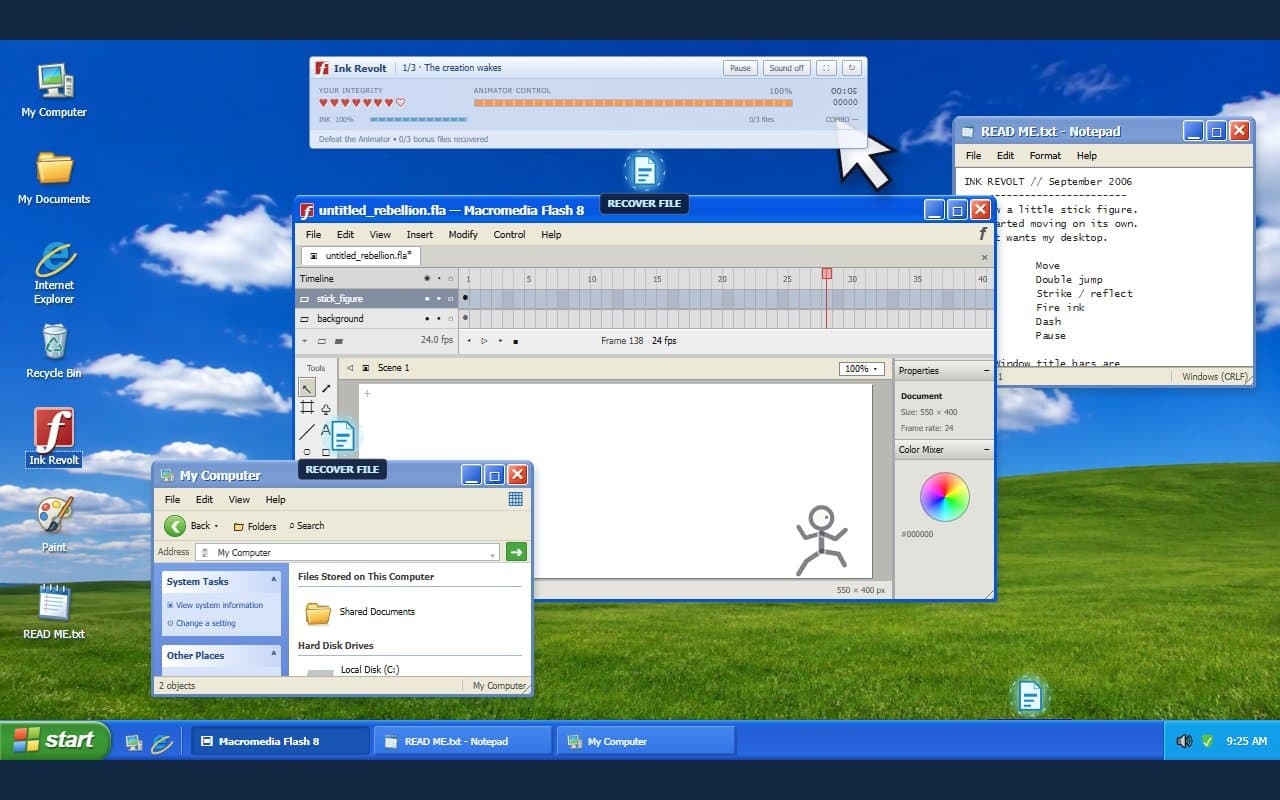Click the red playhead marker on timeline

point(827,273)
